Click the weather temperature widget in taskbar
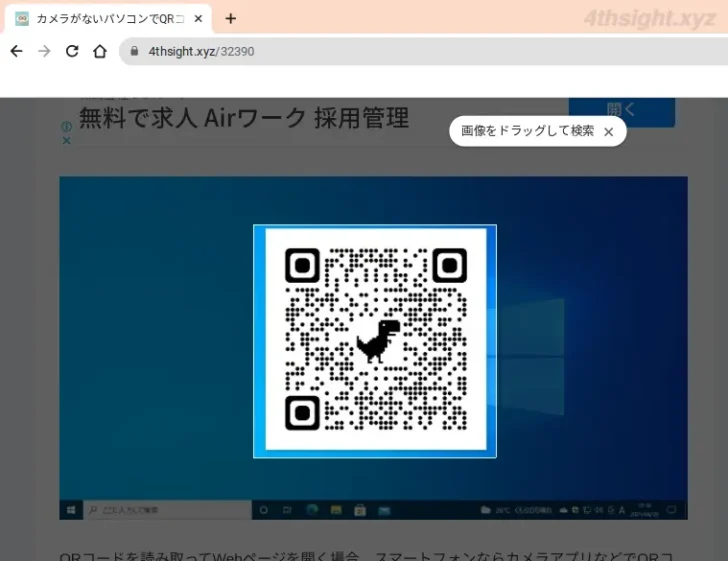This screenshot has width=728, height=561. [x=516, y=510]
